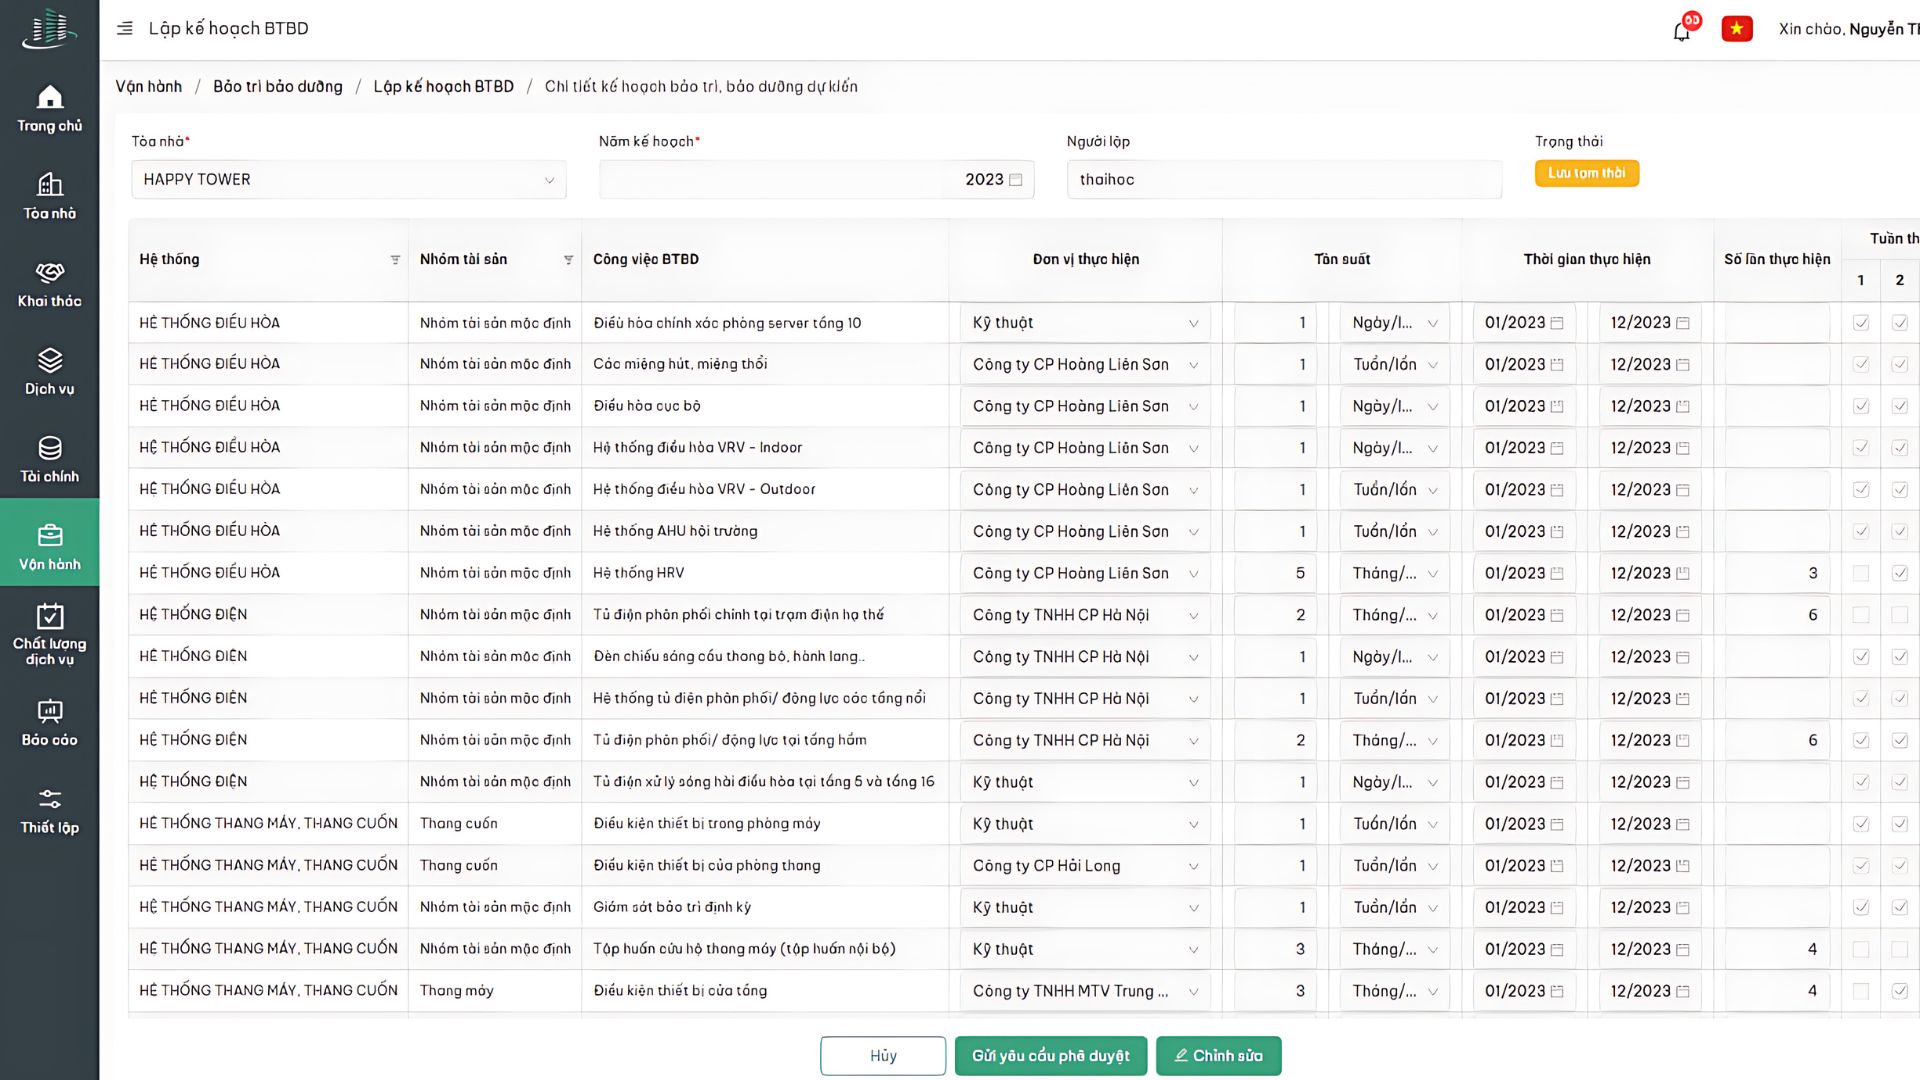This screenshot has width=1920, height=1080.
Task: Toggle week 2 checkbox for Điều kiện thiết bị cửa tầng
Action: 1900,991
